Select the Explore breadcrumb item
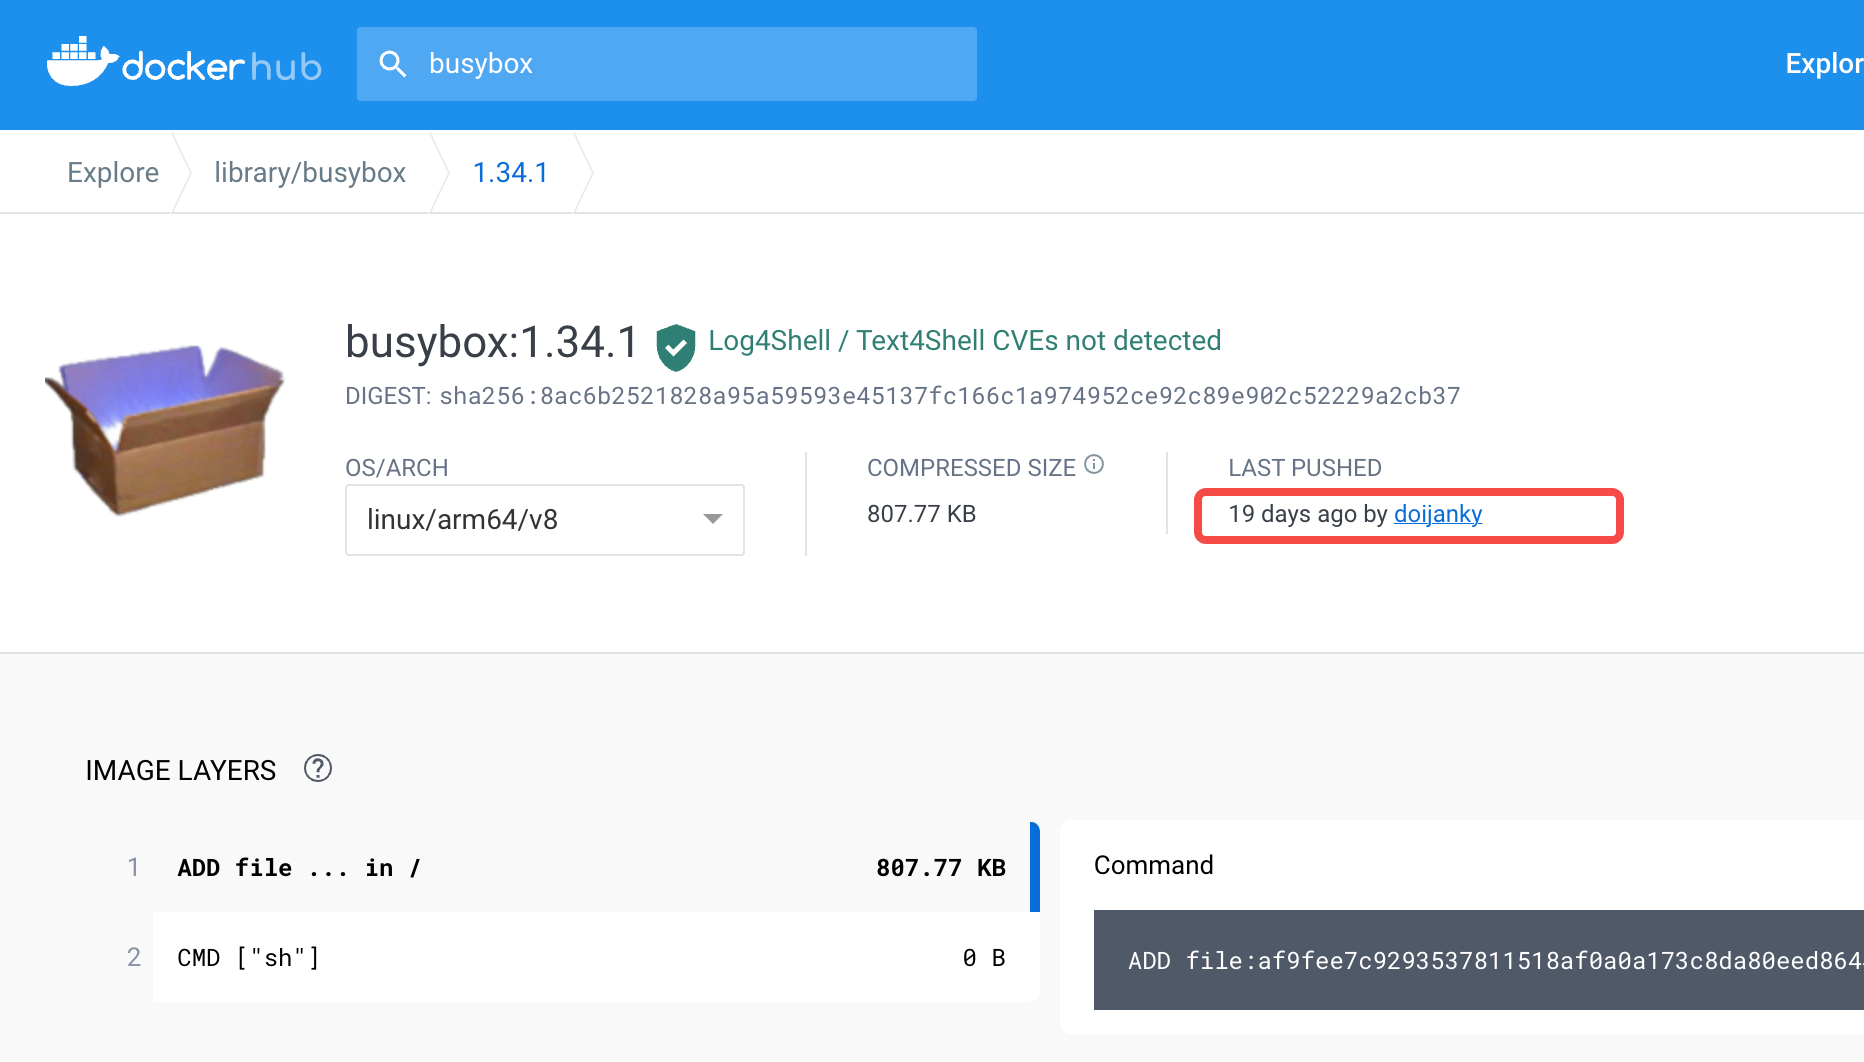The height and width of the screenshot is (1062, 1864). (x=112, y=171)
